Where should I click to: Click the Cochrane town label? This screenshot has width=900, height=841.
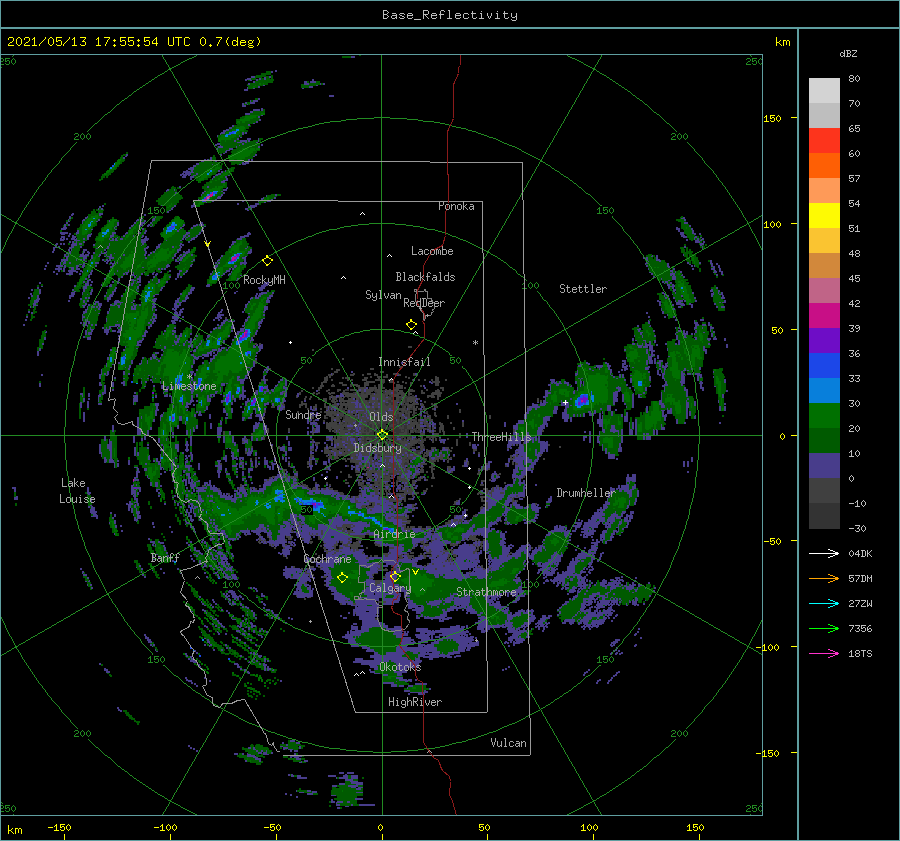[x=327, y=559]
